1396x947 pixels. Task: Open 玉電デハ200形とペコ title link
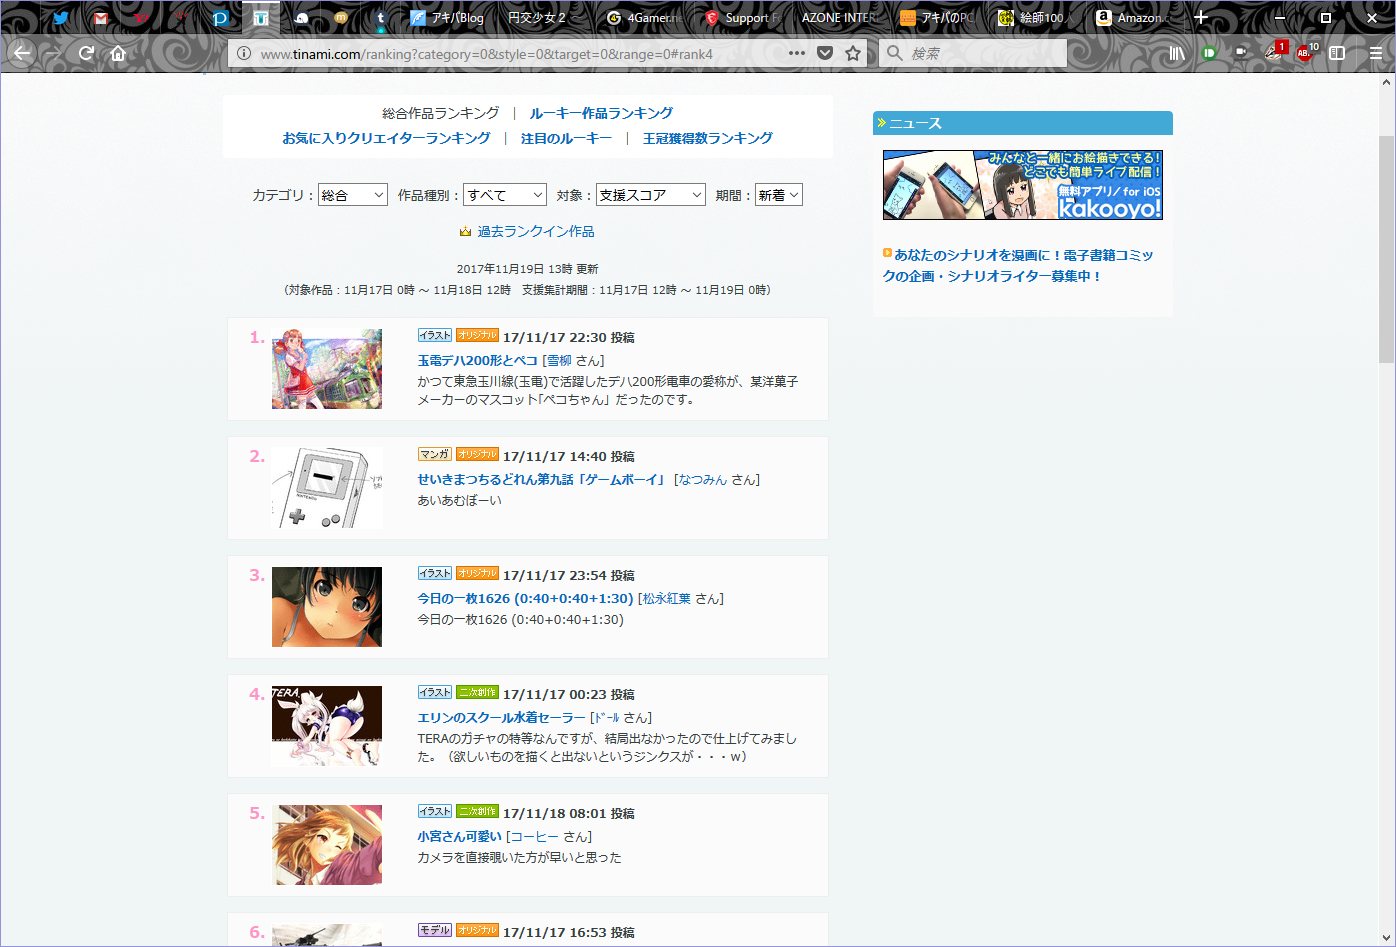(477, 360)
